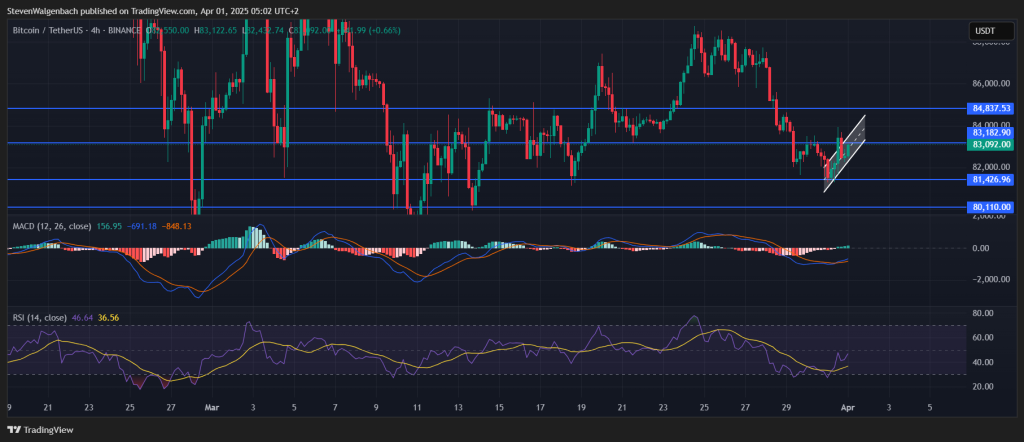Select the 84,837.53 price level label
Image resolution: width=1024 pixels, height=442 pixels.
coord(991,108)
